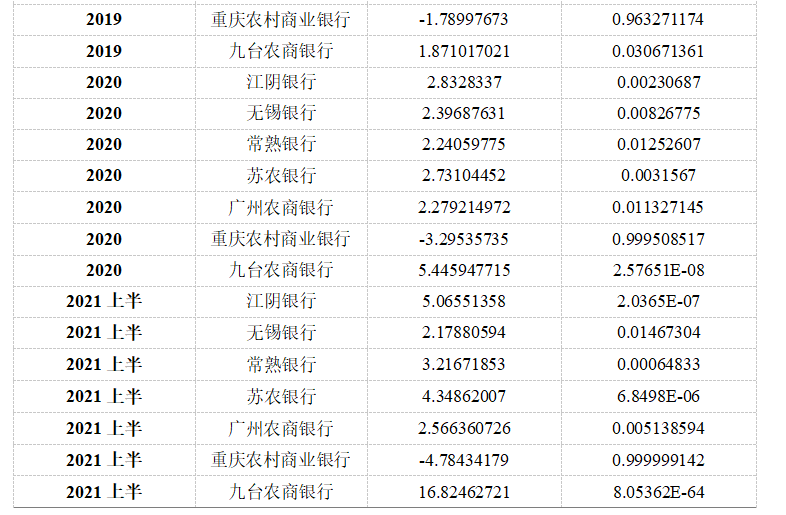Click the cell 2.0365E-07
Viewport: 786px width, 515px height.
pos(658,301)
